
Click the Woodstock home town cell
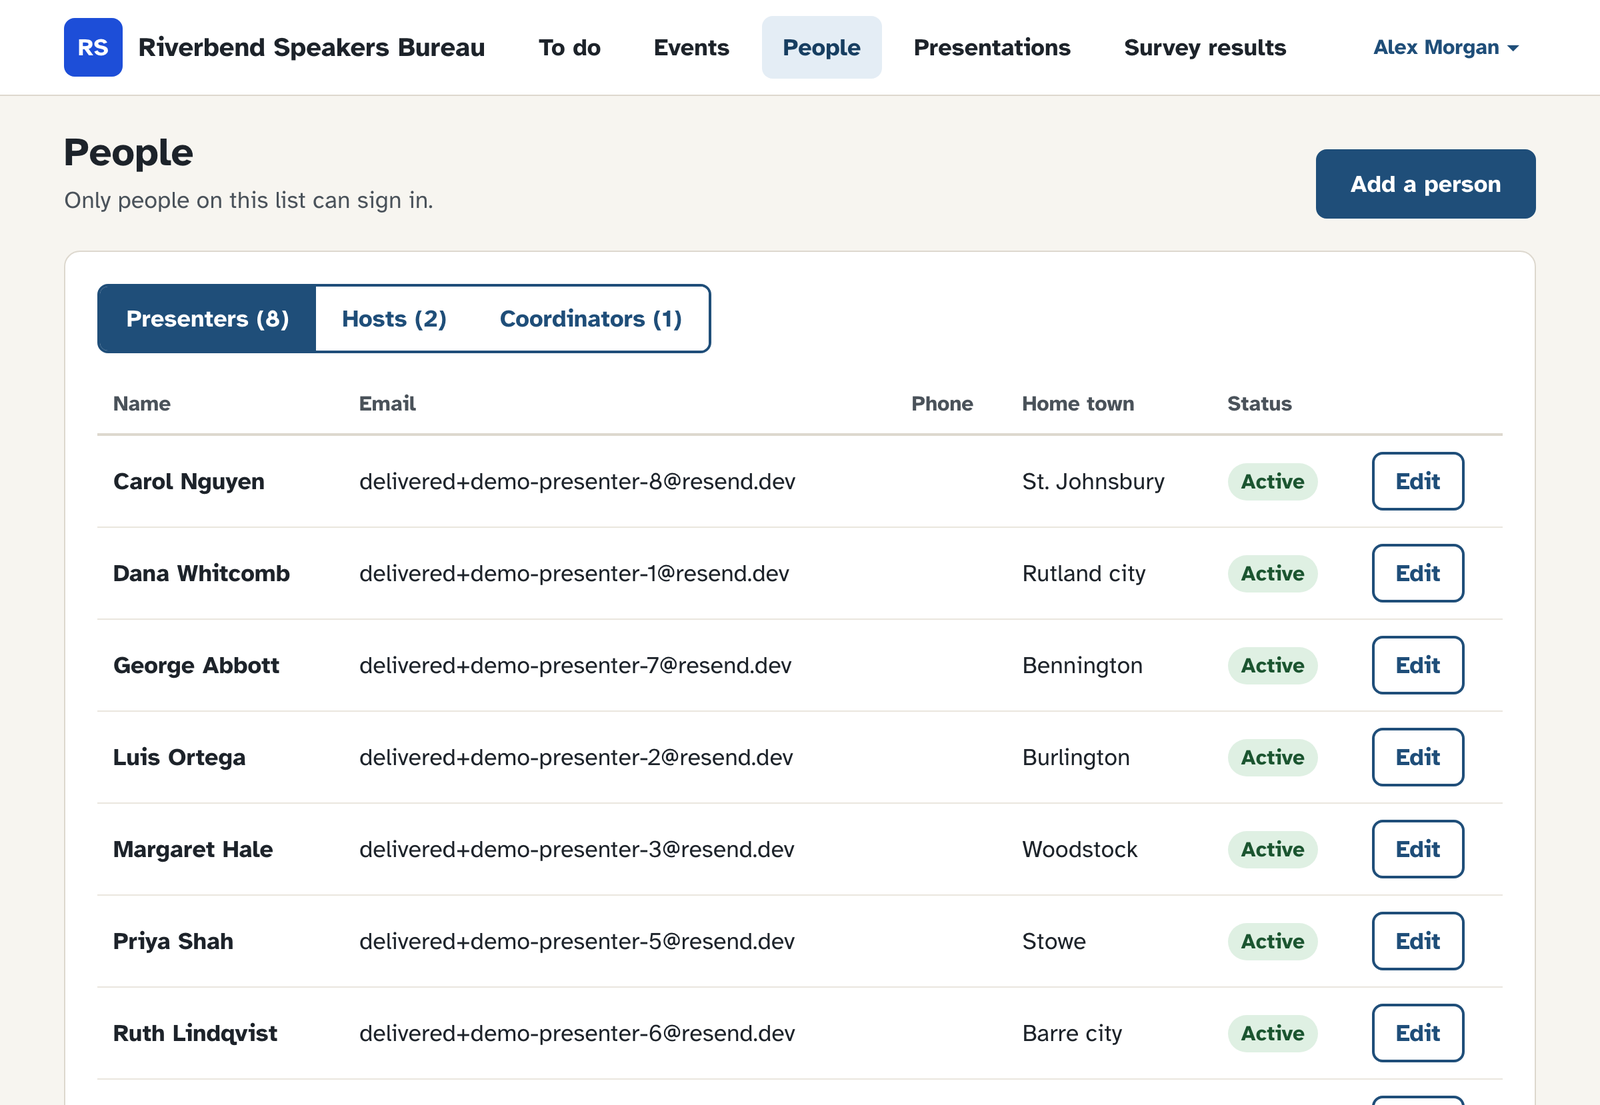[x=1080, y=850]
